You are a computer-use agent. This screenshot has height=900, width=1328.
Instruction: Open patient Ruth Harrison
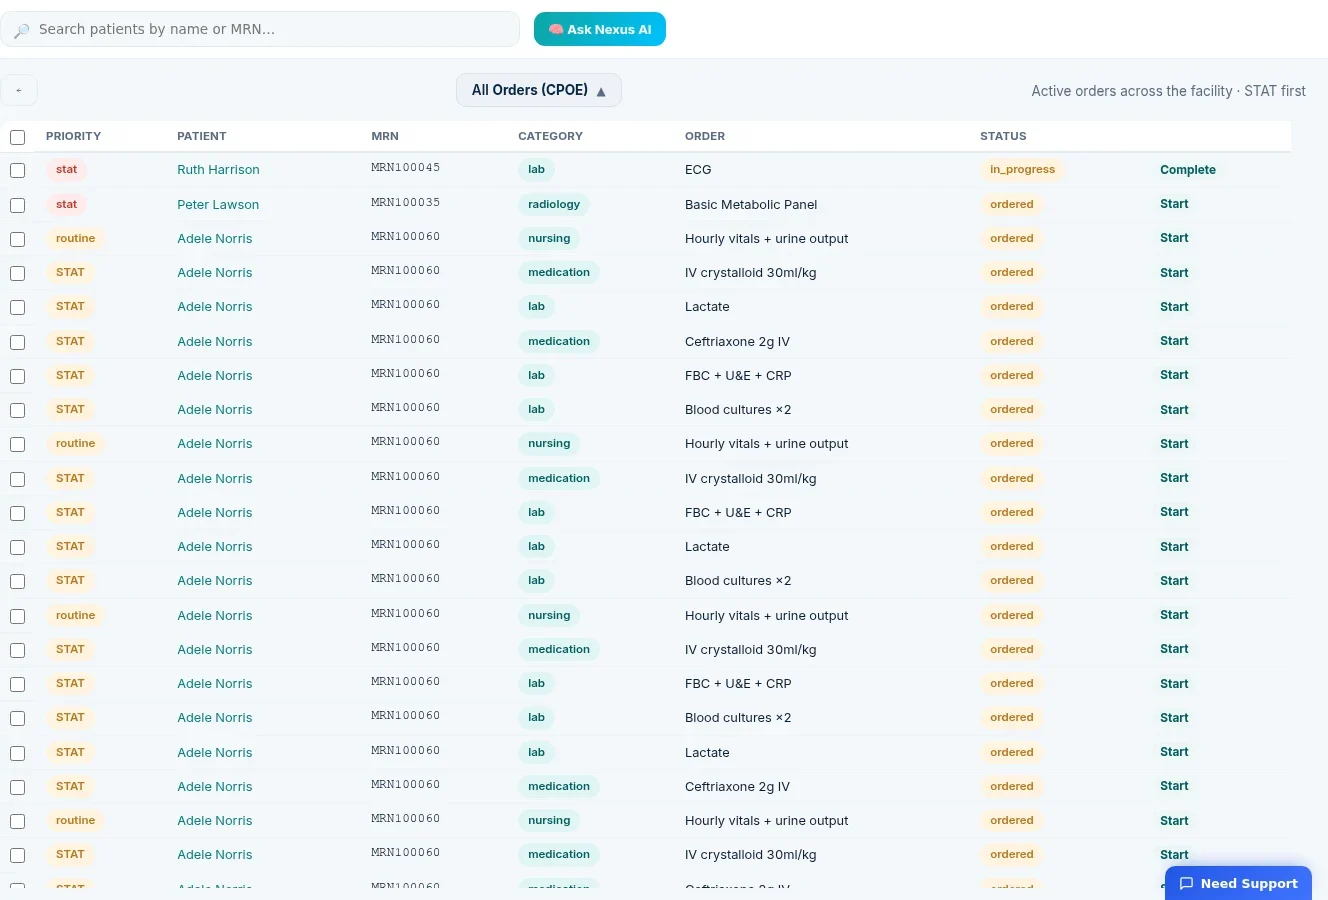tap(218, 170)
